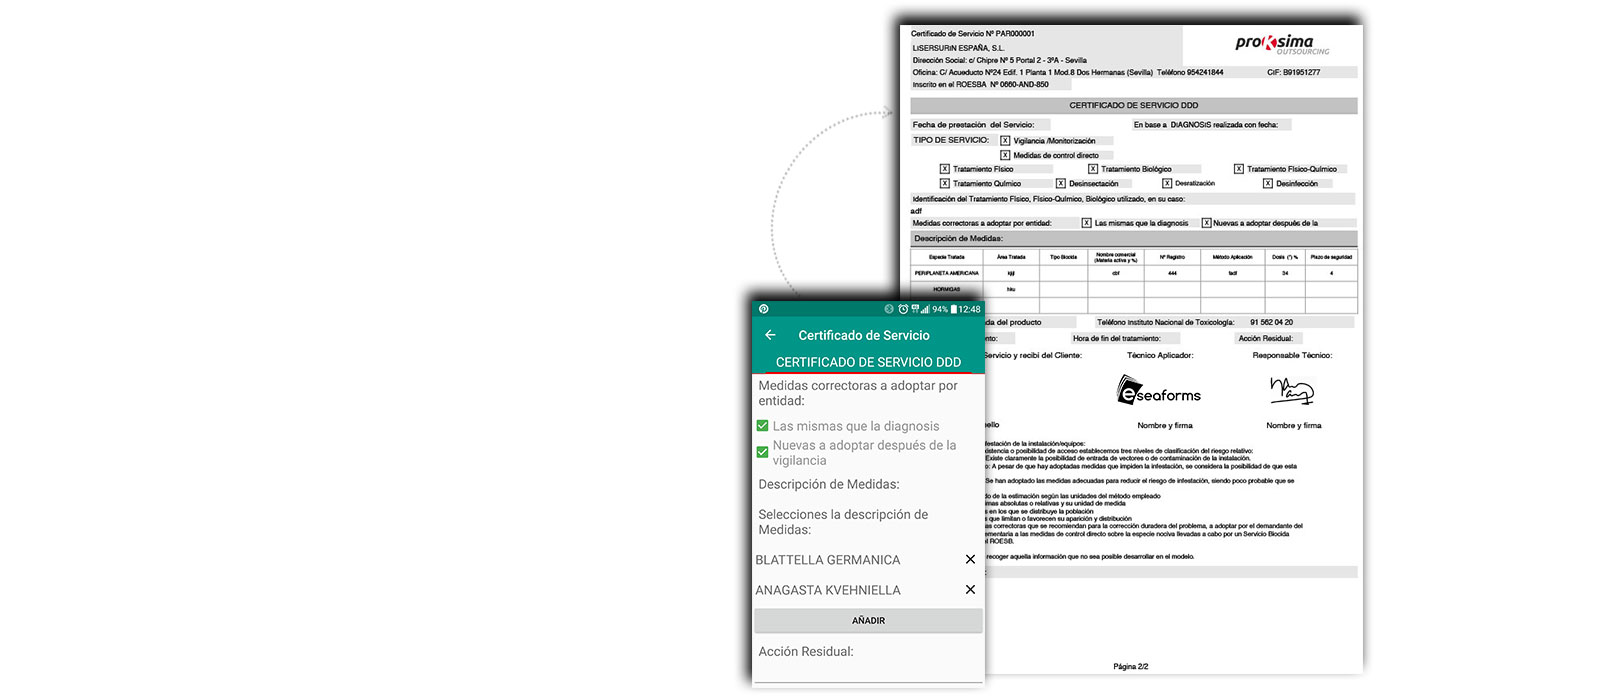The width and height of the screenshot is (1600, 700).
Task: Remove the BLATTELLA GERMANICA entry with its X
Action: tap(970, 560)
